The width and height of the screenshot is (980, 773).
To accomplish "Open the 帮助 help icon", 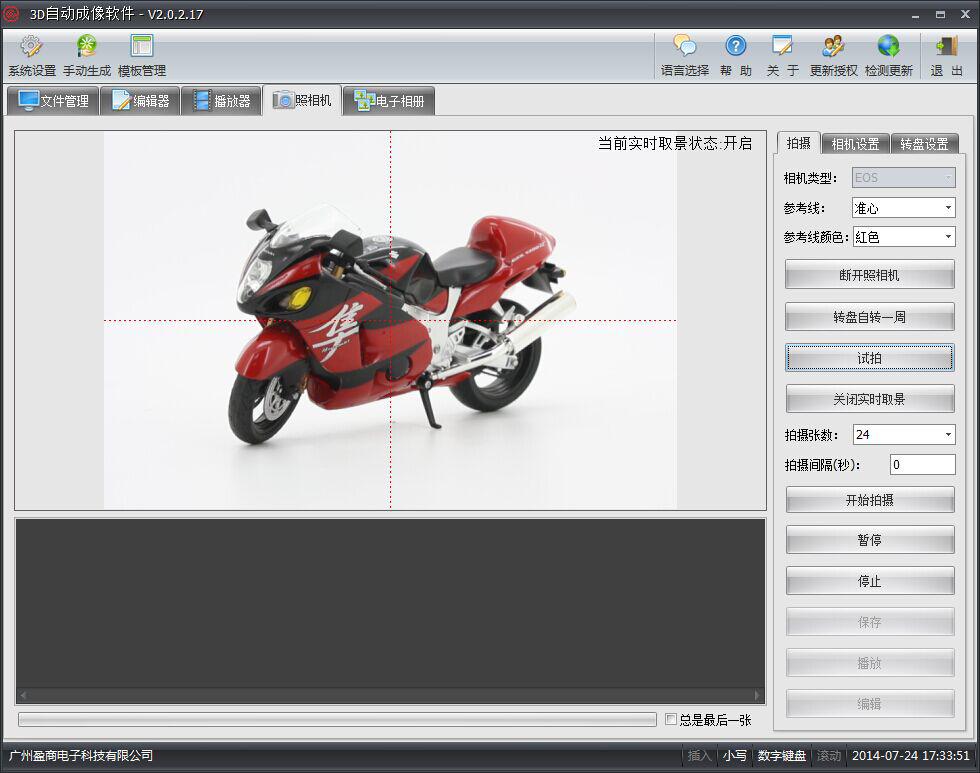I will pos(736,54).
